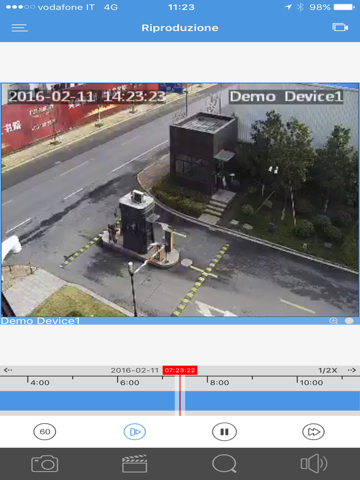Viewport: 360px width, 480px height.
Task: Tap the zoom icon below video
Action: 333,321
